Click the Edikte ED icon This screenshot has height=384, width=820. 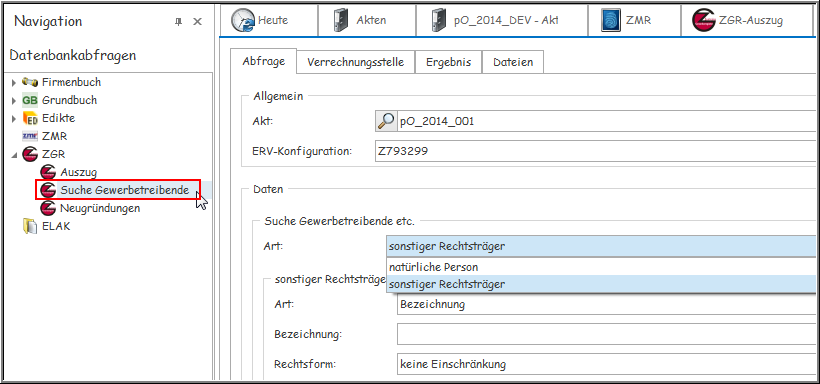[x=30, y=118]
